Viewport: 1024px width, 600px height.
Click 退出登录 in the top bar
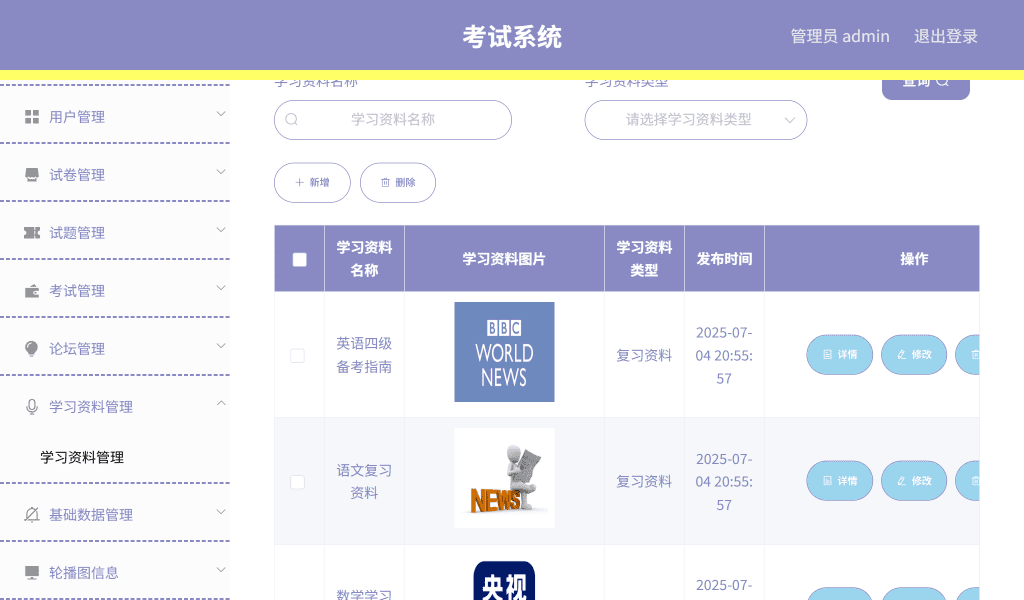[x=945, y=36]
